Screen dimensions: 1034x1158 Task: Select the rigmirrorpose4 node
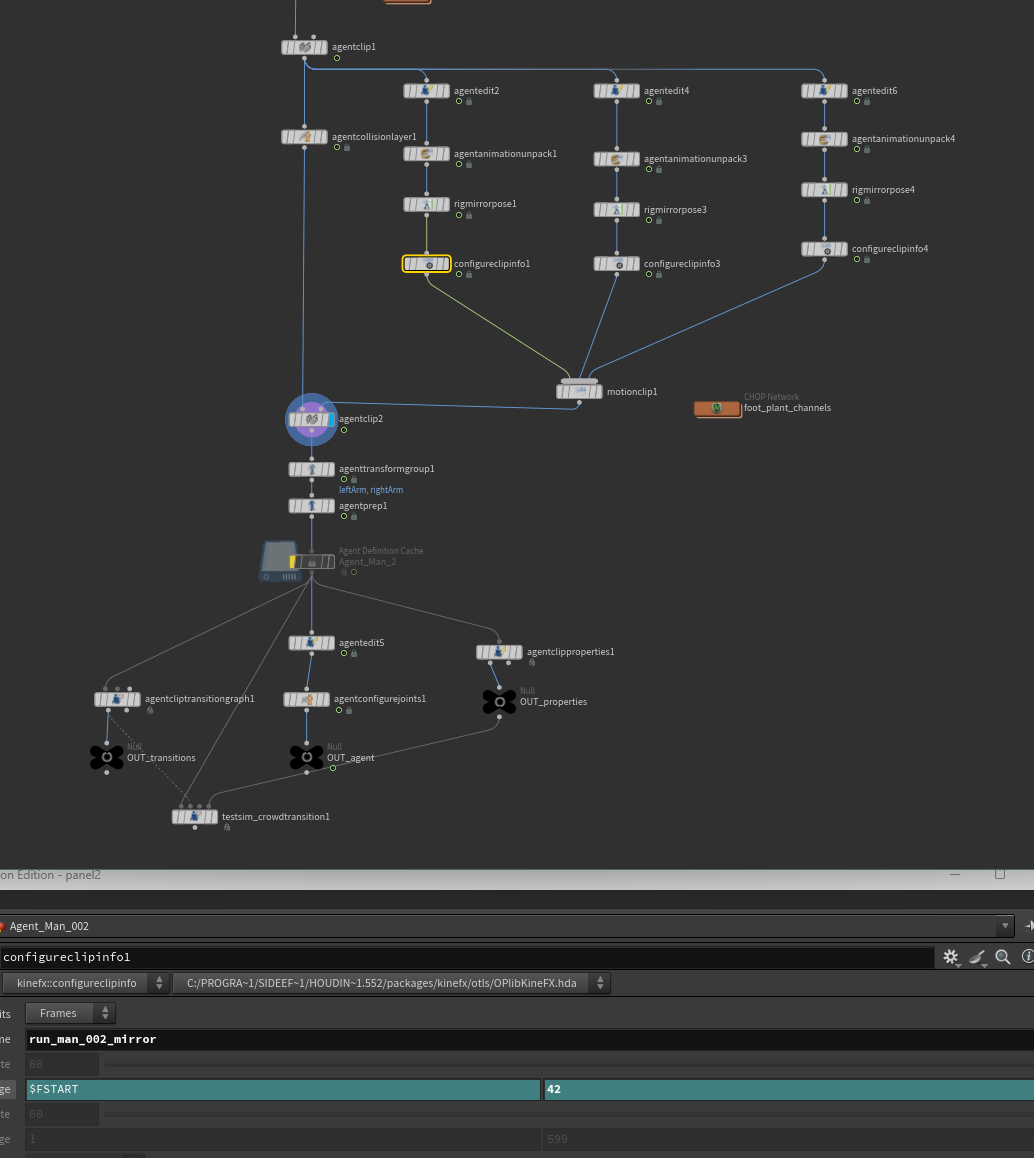pyautogui.click(x=824, y=190)
